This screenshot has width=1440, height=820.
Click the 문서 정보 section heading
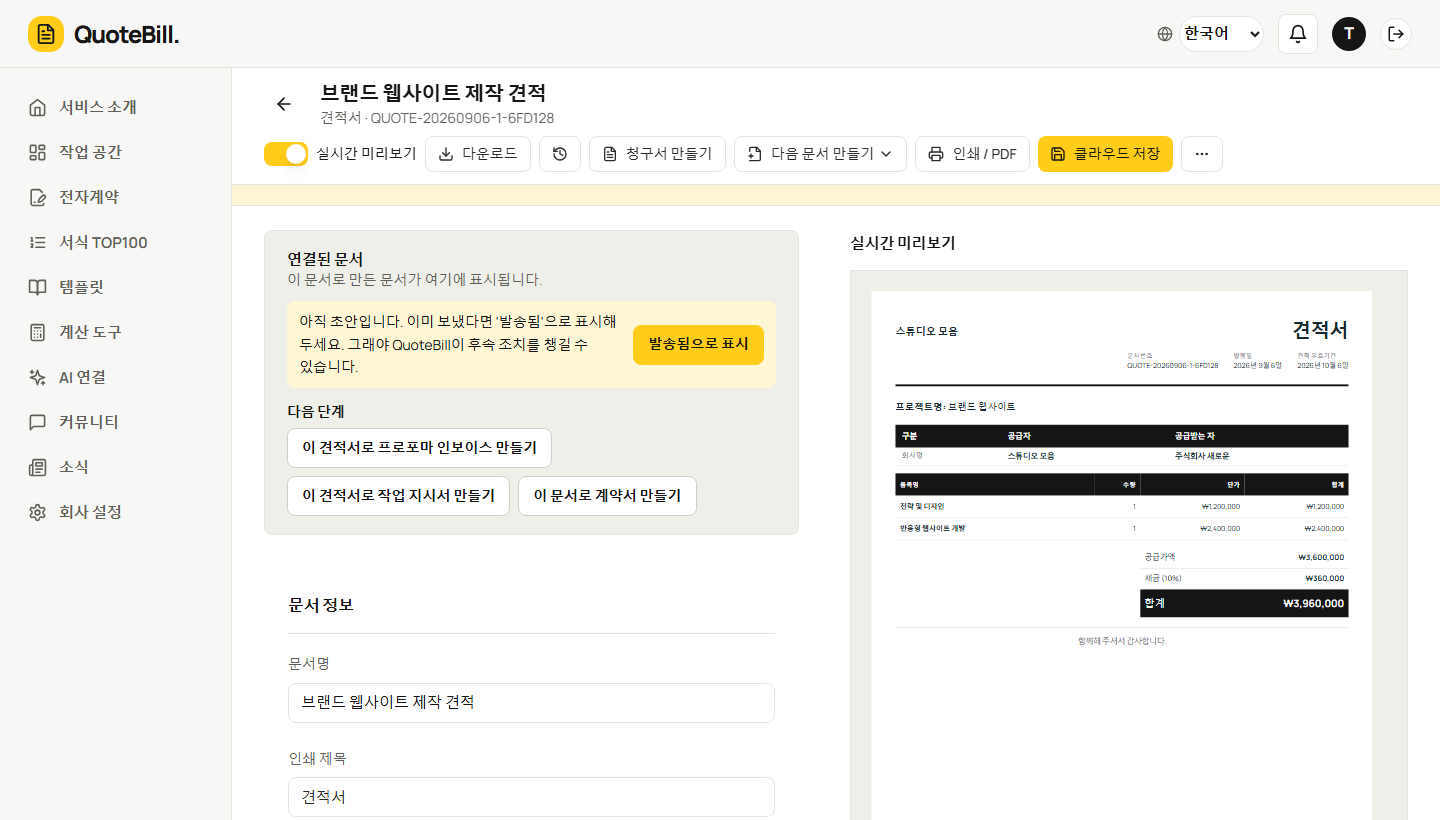(x=321, y=605)
